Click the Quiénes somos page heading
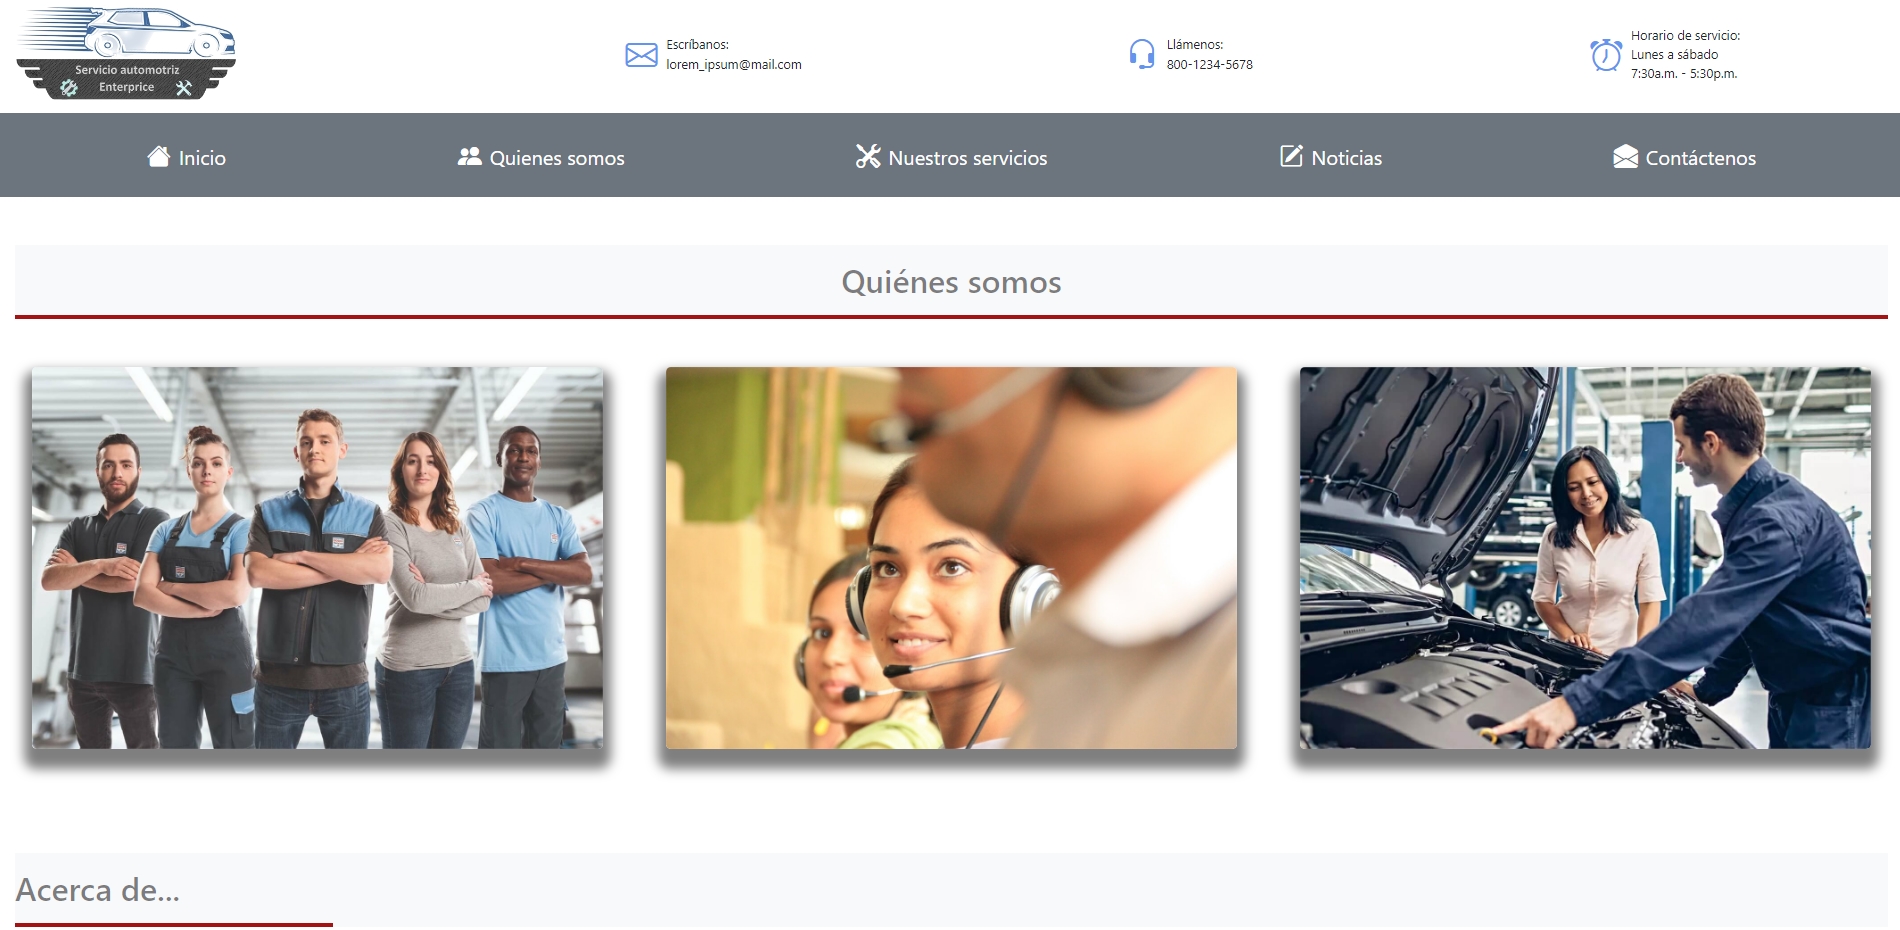Viewport: 1900px width, 930px height. point(950,283)
